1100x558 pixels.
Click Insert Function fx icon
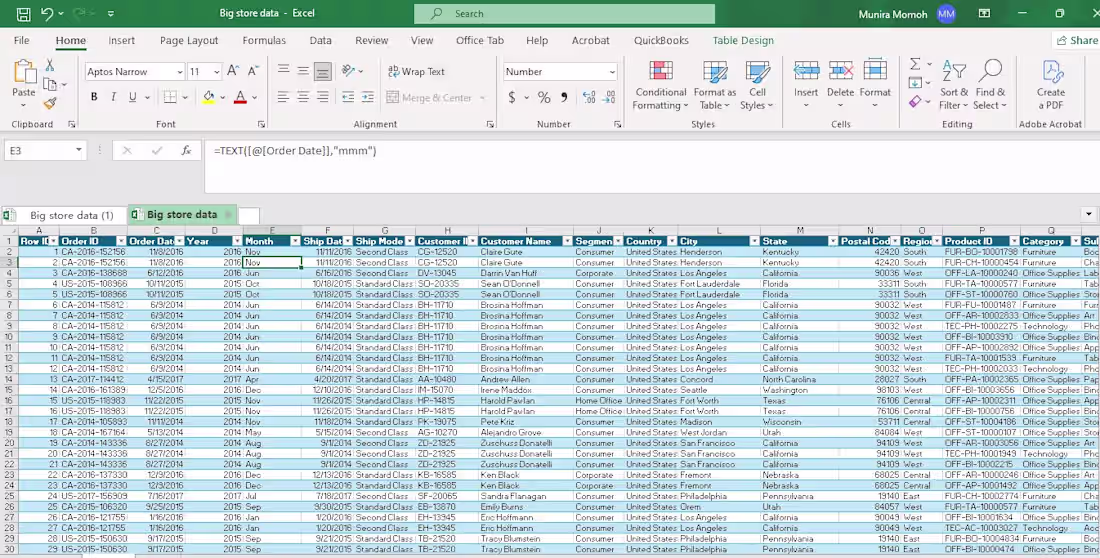[x=186, y=150]
